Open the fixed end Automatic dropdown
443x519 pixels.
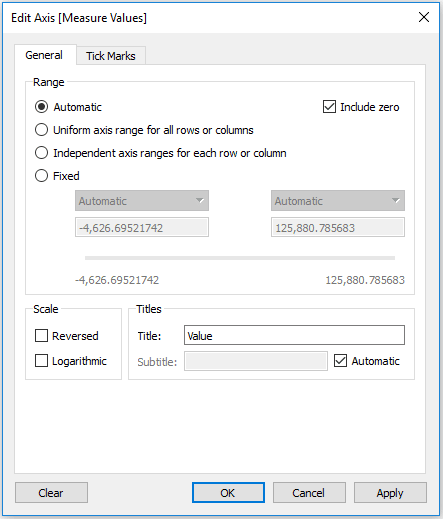click(338, 201)
